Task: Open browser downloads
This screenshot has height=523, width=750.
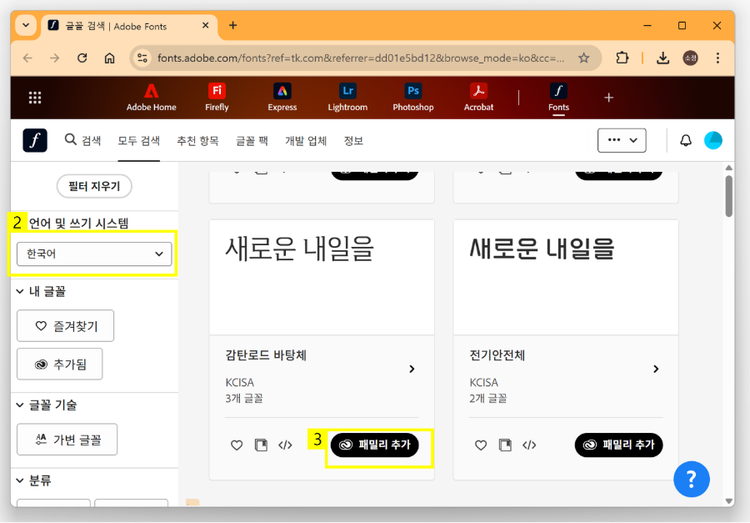Action: tap(662, 58)
